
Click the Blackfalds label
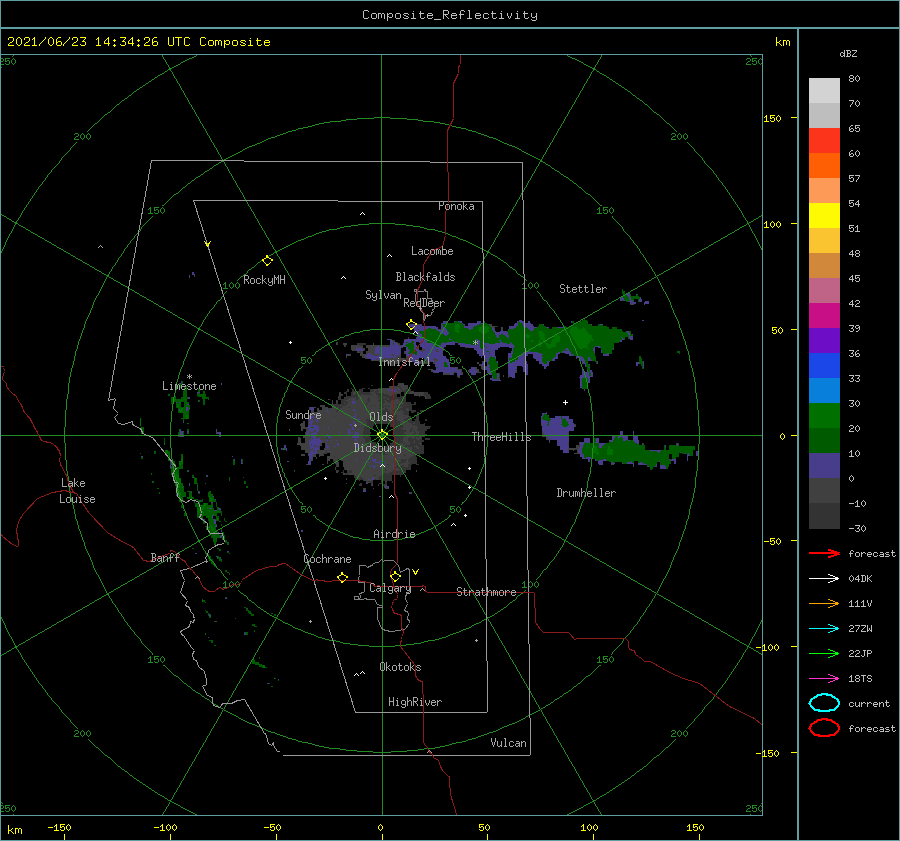click(x=425, y=277)
